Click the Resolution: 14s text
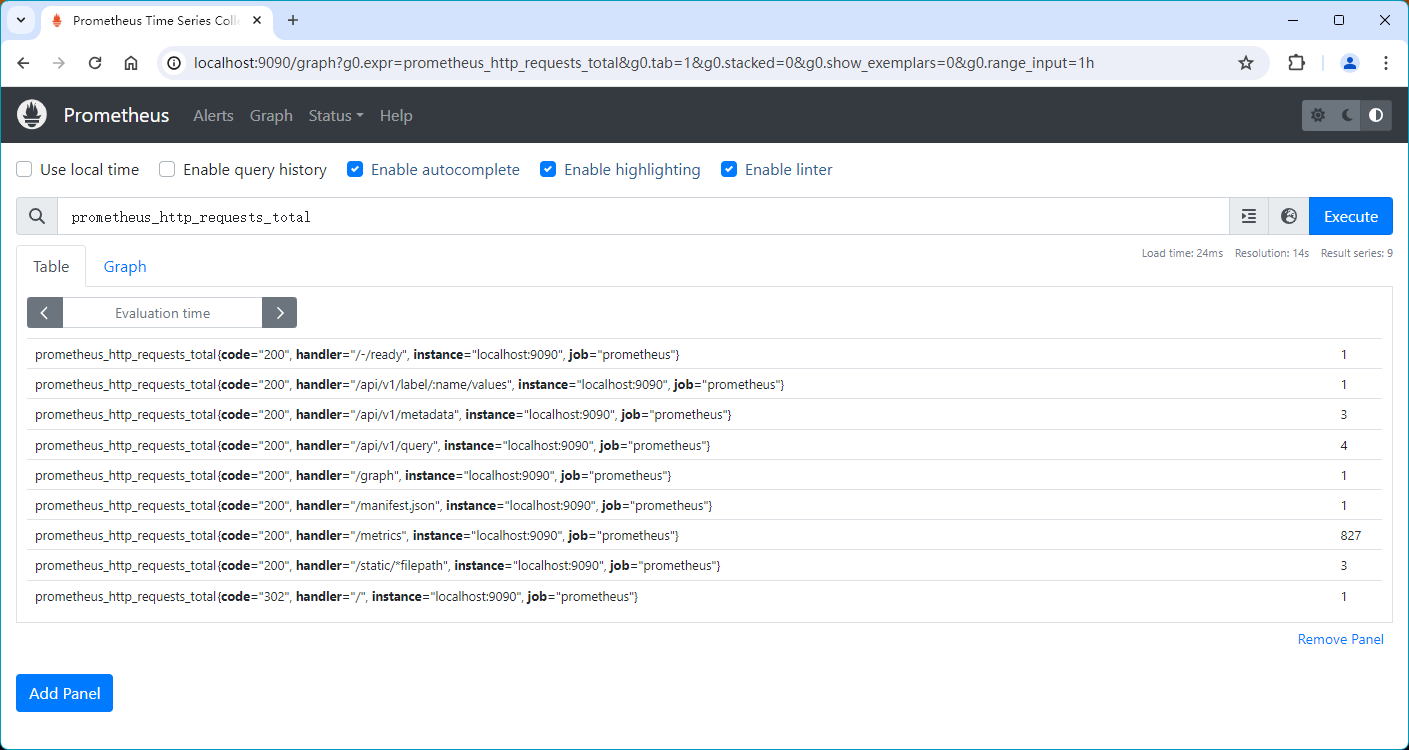This screenshot has height=750, width=1409. click(x=1272, y=253)
